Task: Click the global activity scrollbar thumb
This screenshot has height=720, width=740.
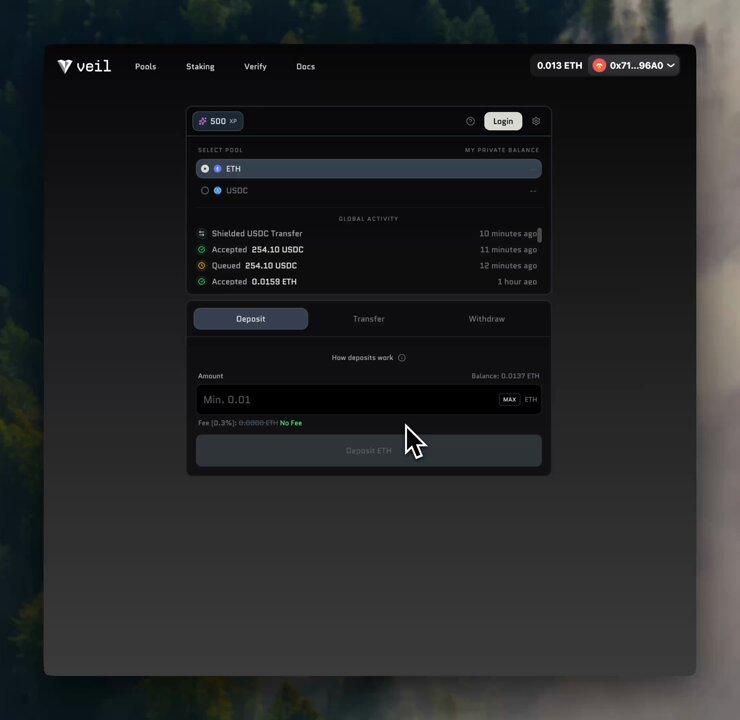Action: point(539,235)
